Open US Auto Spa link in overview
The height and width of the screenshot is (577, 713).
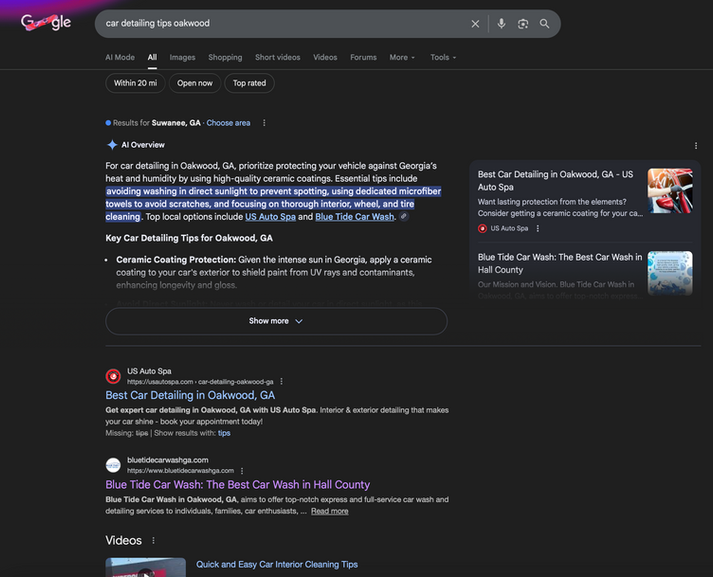pyautogui.click(x=271, y=217)
